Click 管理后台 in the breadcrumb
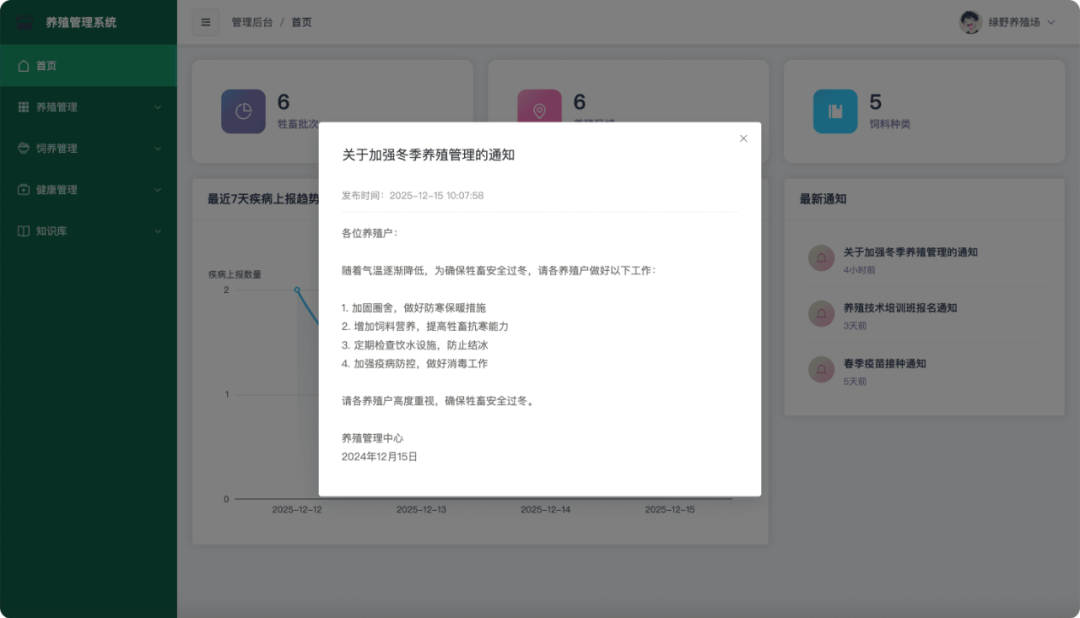 (x=253, y=21)
